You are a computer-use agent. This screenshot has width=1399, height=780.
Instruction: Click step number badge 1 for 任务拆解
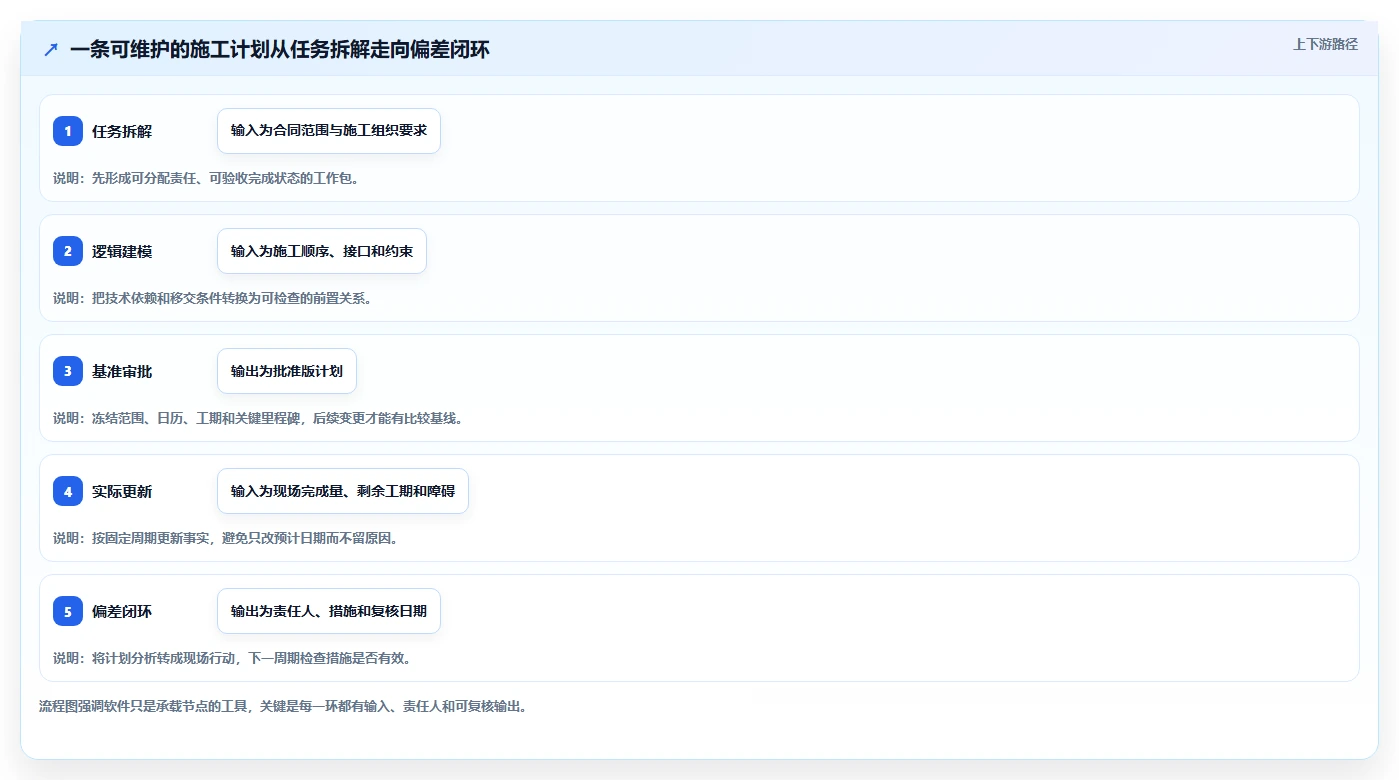(68, 131)
